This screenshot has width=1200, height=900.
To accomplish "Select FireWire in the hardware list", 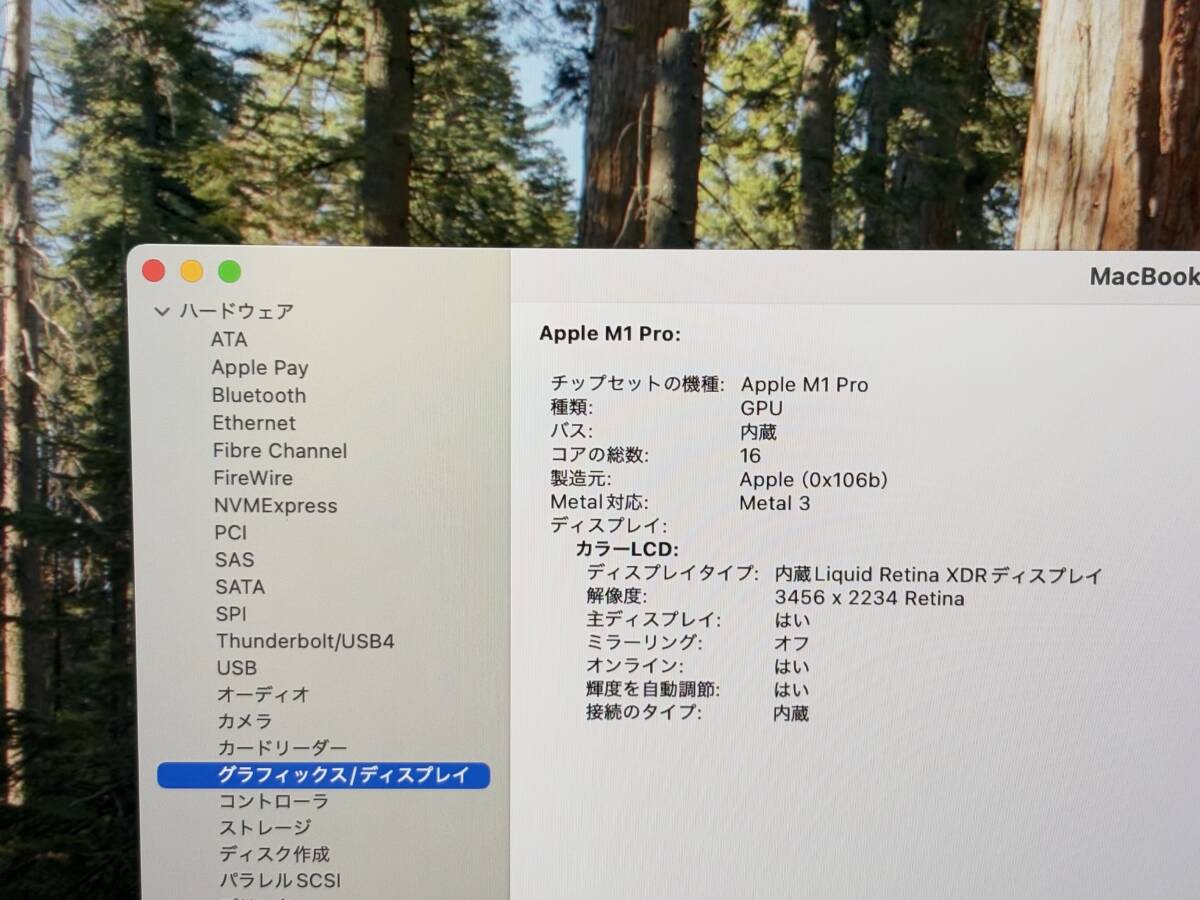I will click(253, 478).
